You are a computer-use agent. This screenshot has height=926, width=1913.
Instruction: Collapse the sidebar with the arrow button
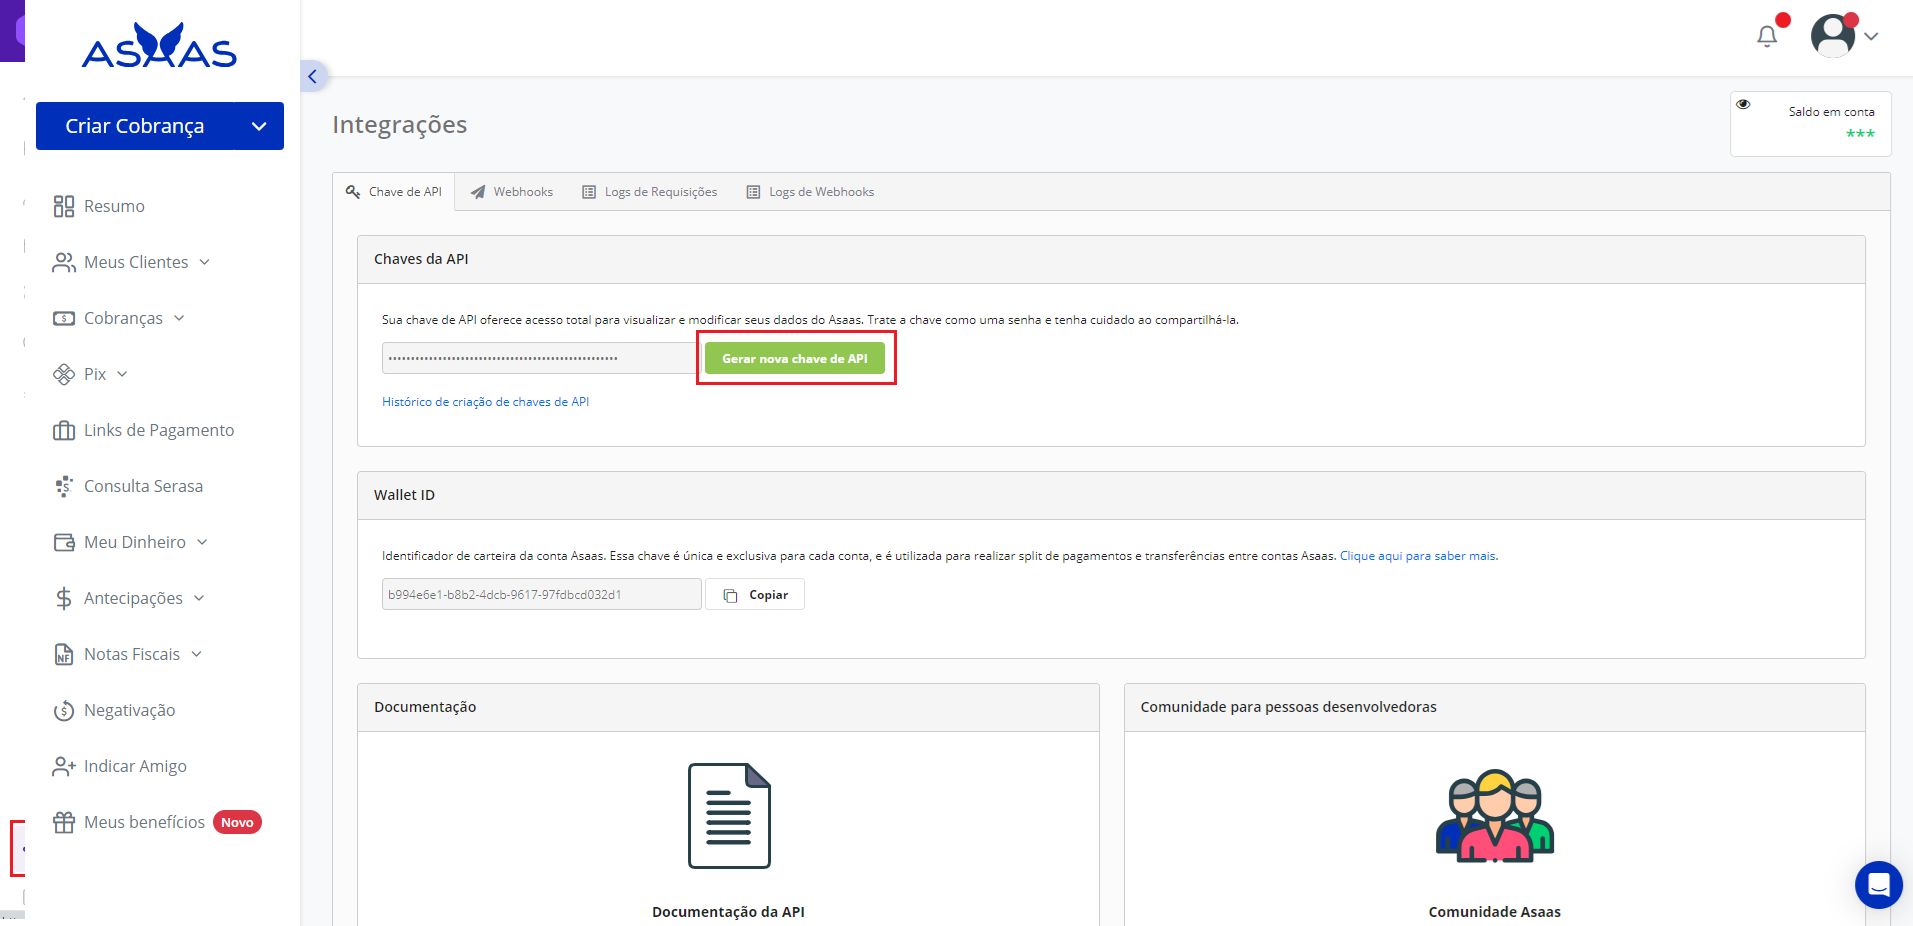pos(313,76)
